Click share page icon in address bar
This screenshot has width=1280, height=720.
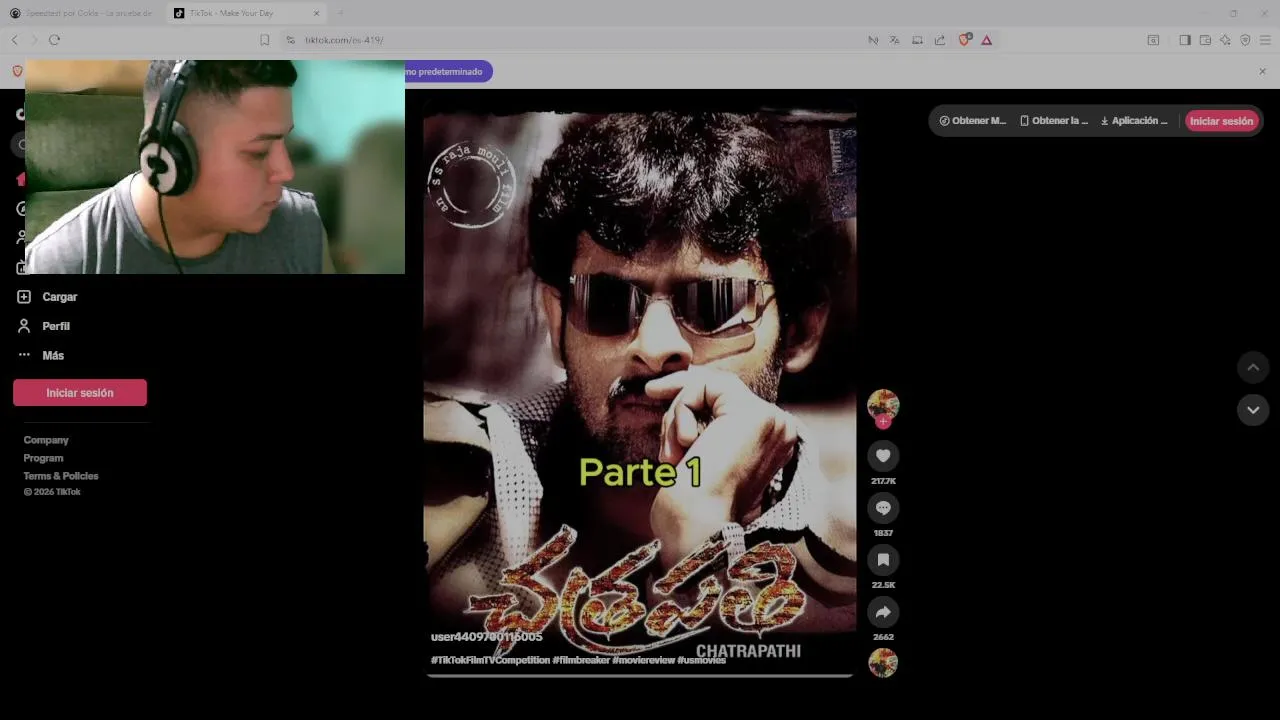coord(940,40)
